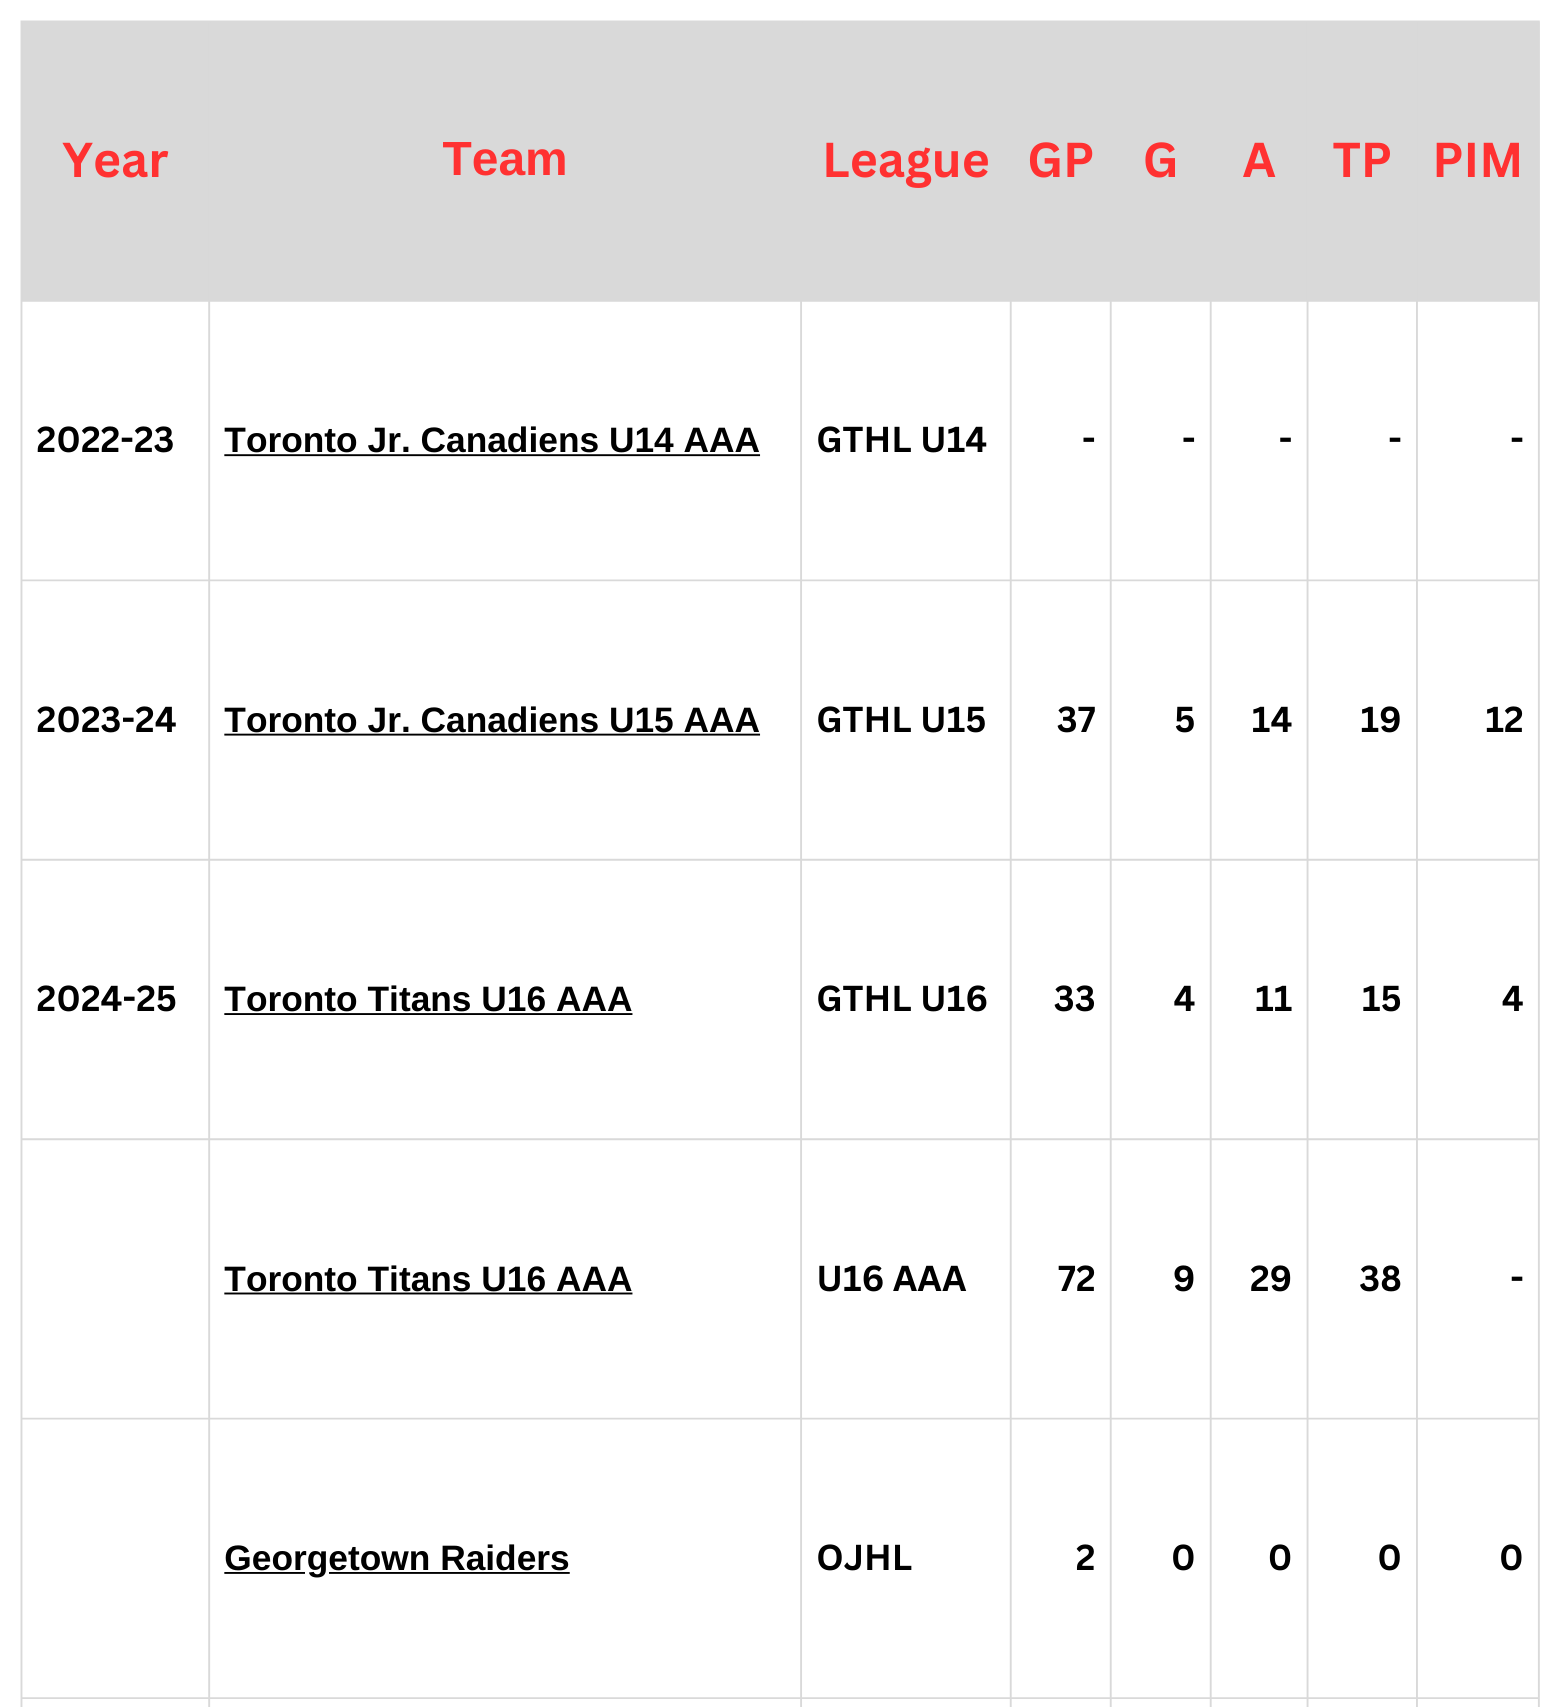Select the 2023-24 season cell
This screenshot has height=1707, width=1545.
pos(106,721)
